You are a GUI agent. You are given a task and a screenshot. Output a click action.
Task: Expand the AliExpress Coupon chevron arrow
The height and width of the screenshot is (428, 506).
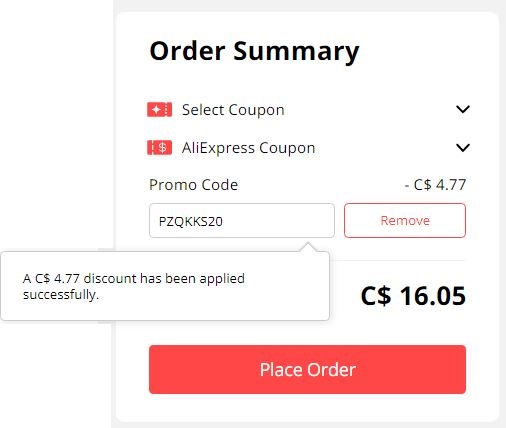[x=463, y=148]
